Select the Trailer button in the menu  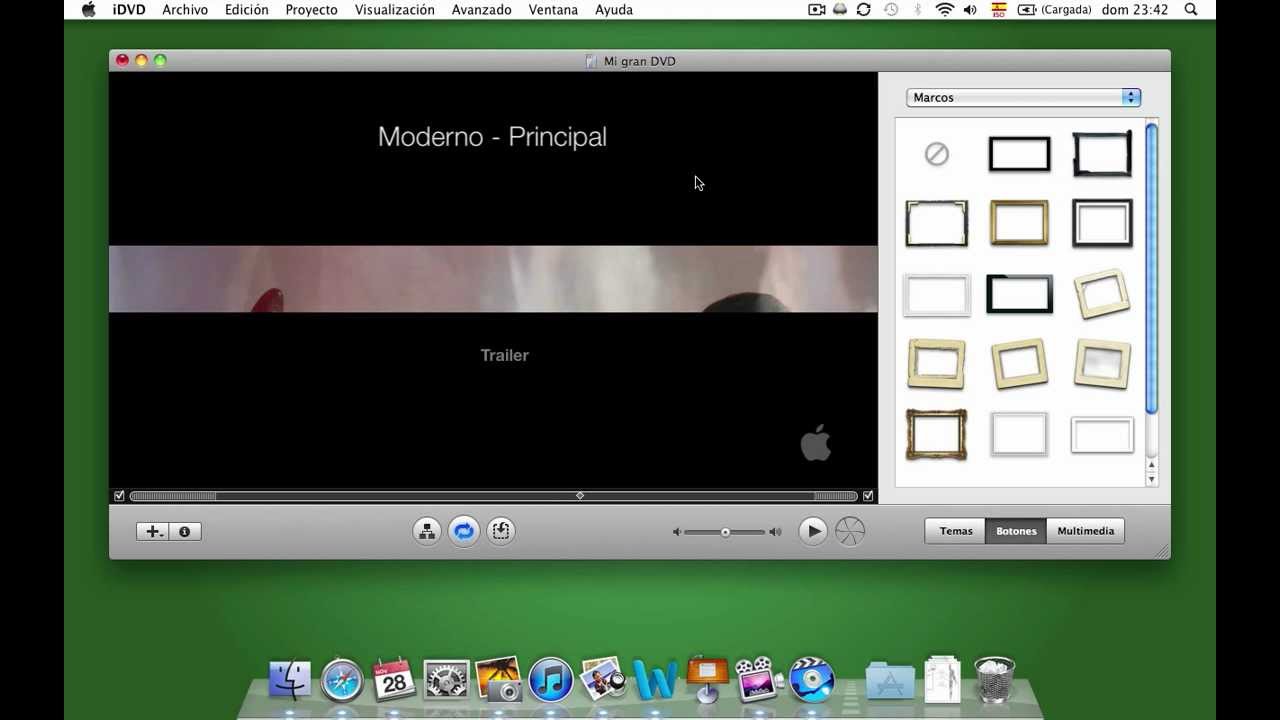coord(505,355)
